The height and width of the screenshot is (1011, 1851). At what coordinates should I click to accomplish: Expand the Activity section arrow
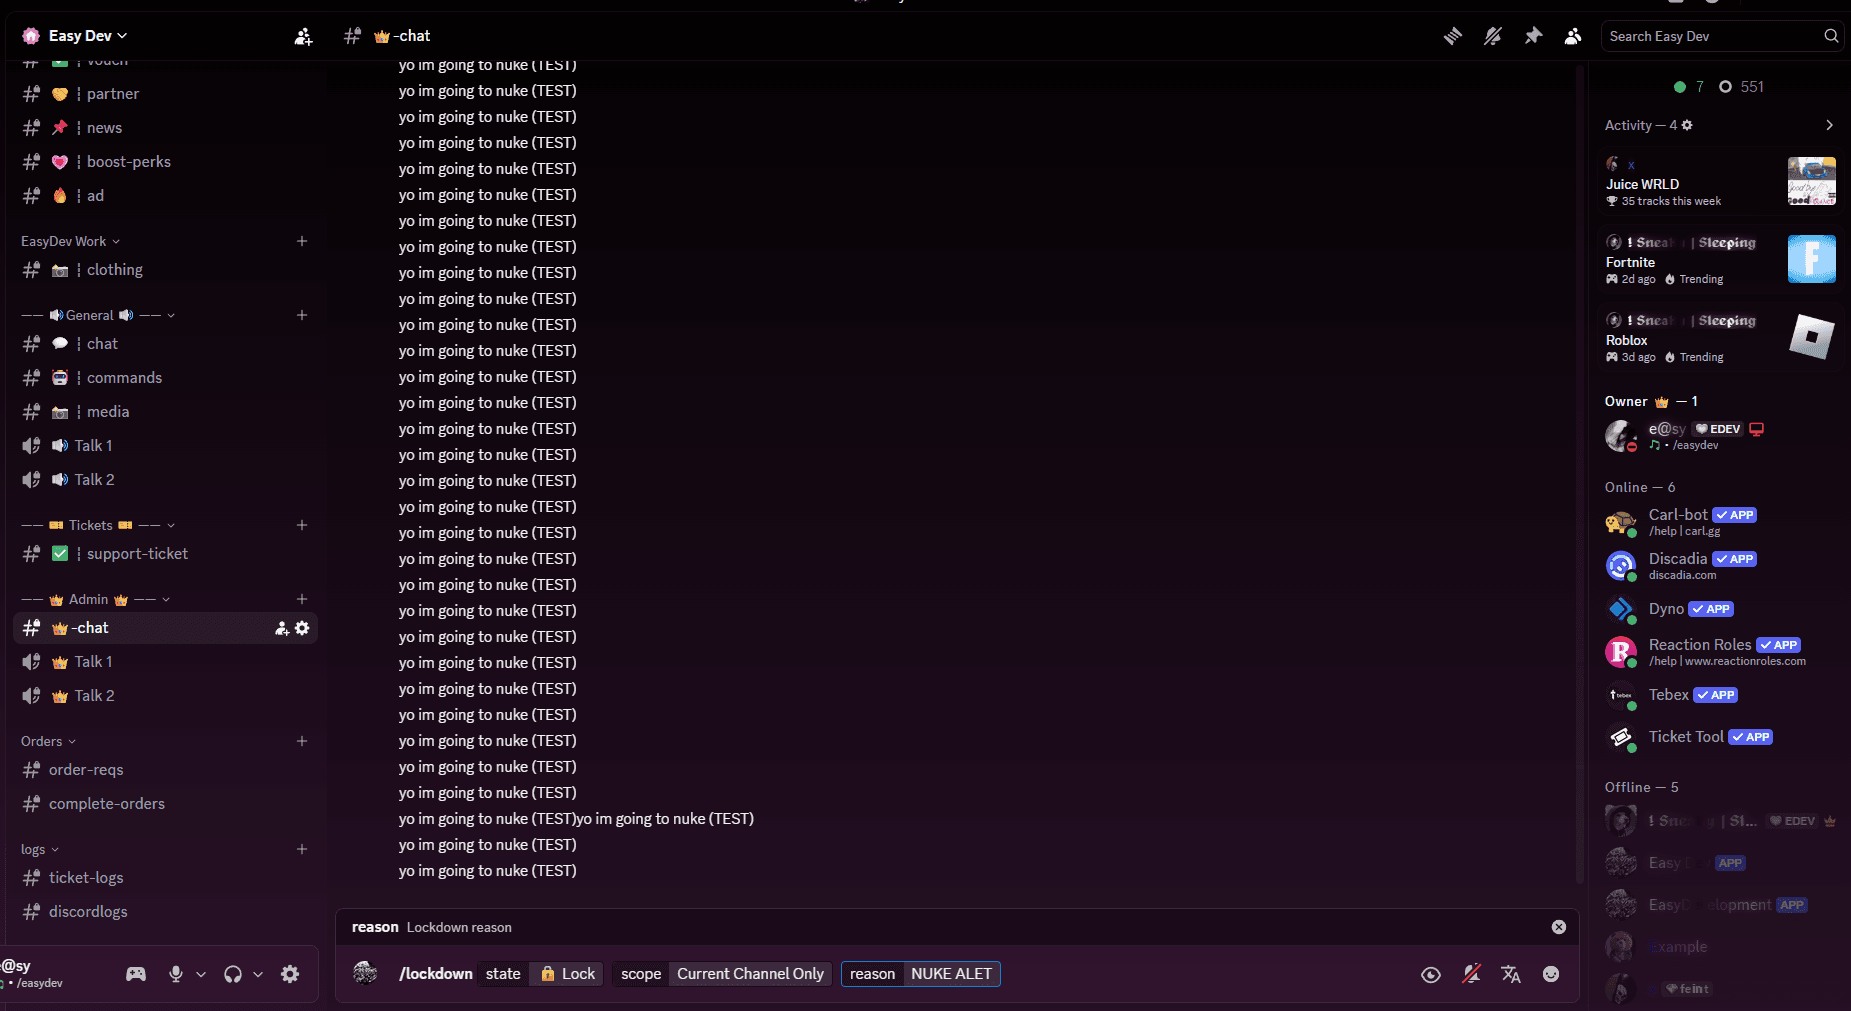point(1829,125)
